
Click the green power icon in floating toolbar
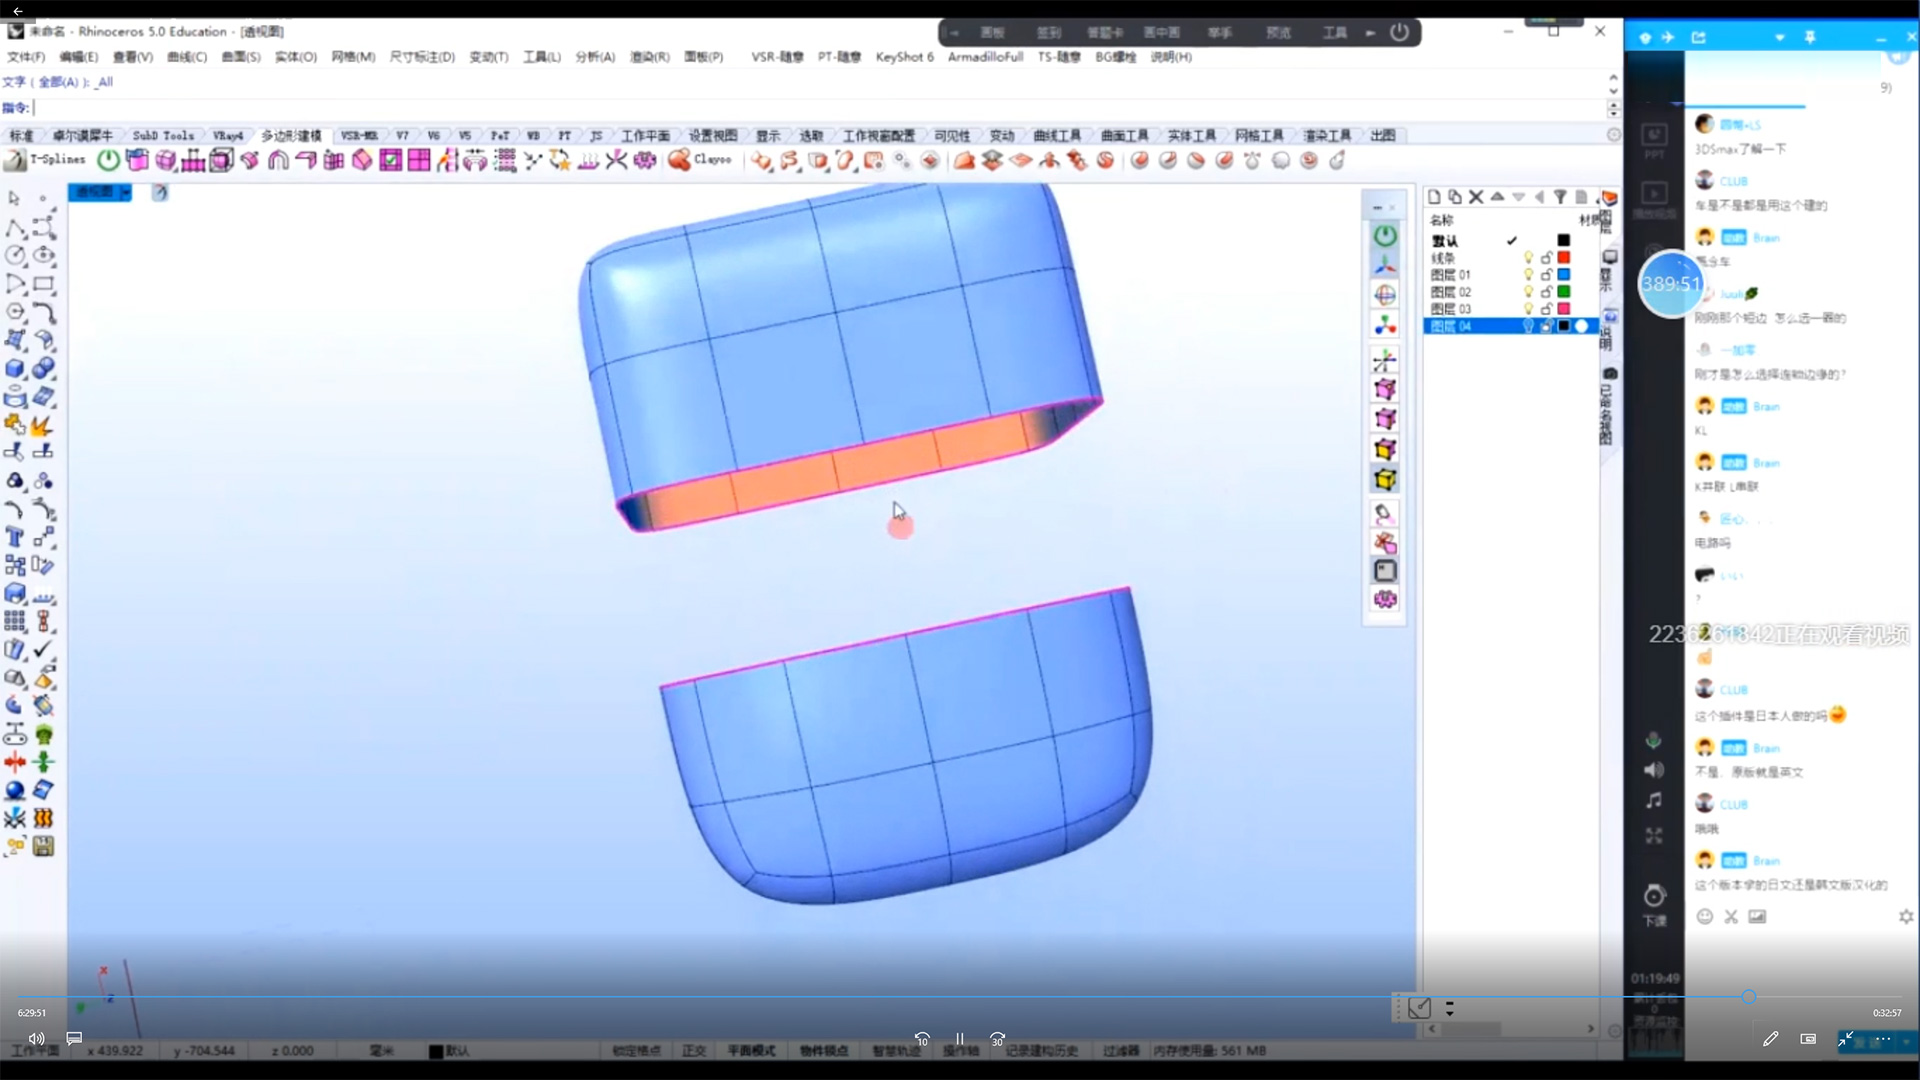coord(1385,236)
